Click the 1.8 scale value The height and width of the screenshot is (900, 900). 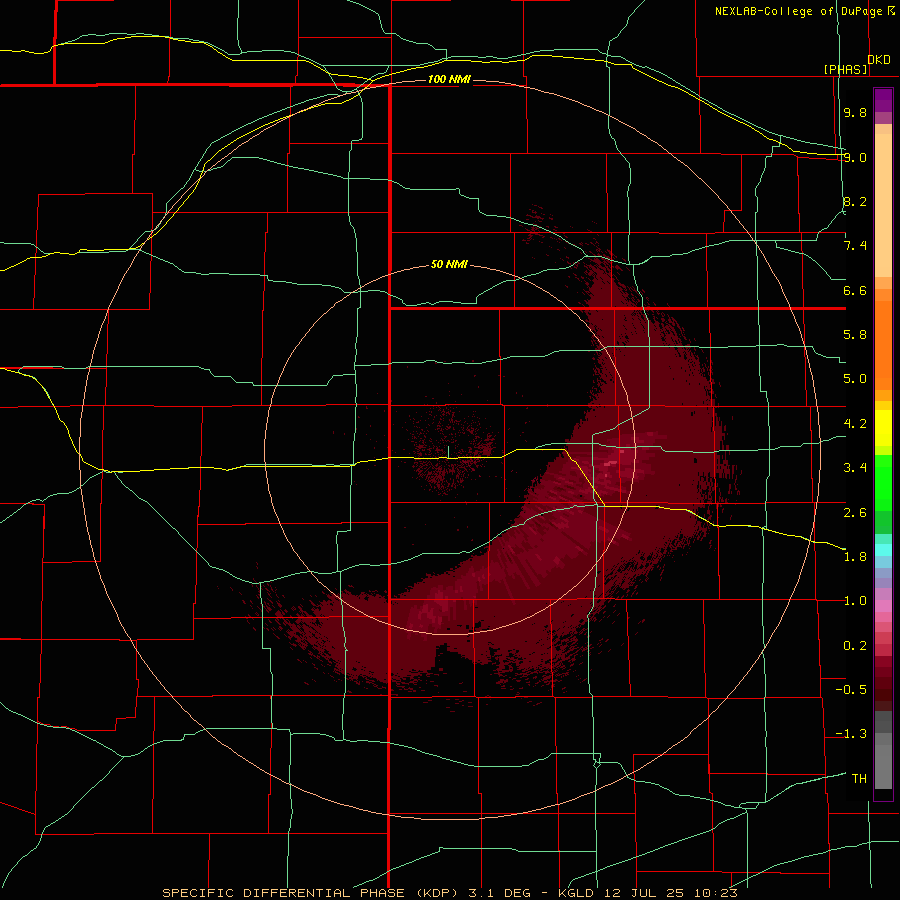click(x=855, y=557)
